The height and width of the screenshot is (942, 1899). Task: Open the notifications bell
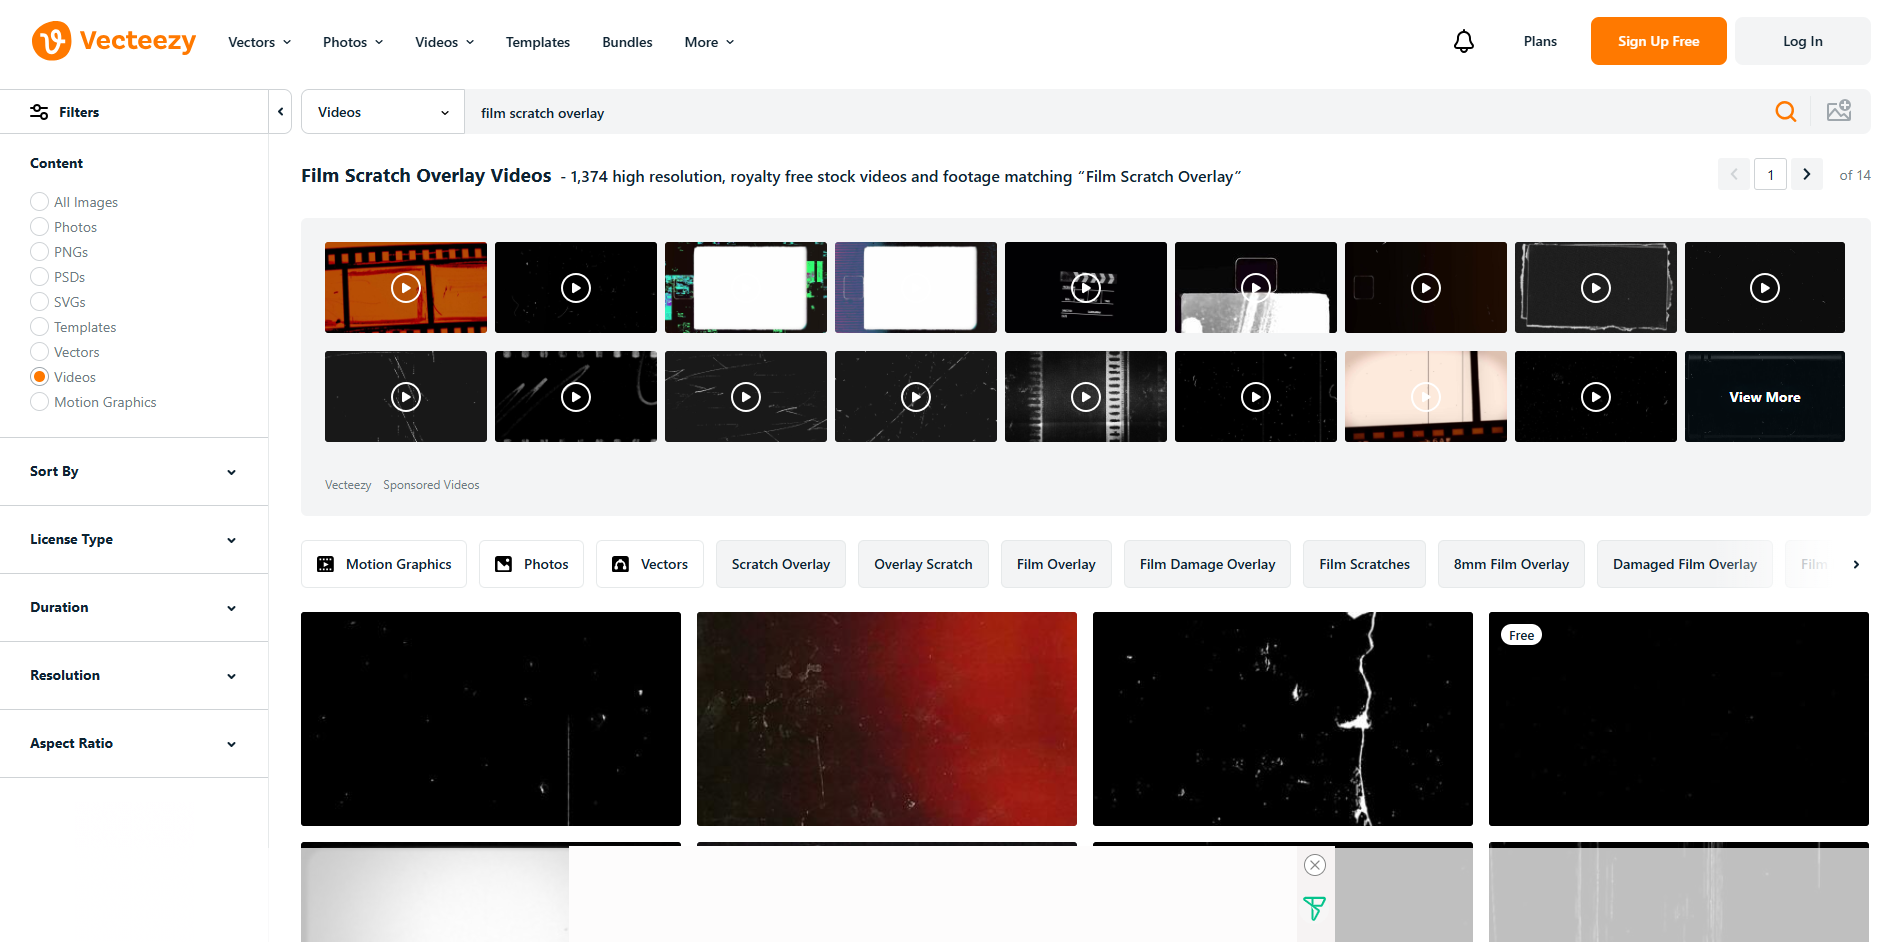1464,41
